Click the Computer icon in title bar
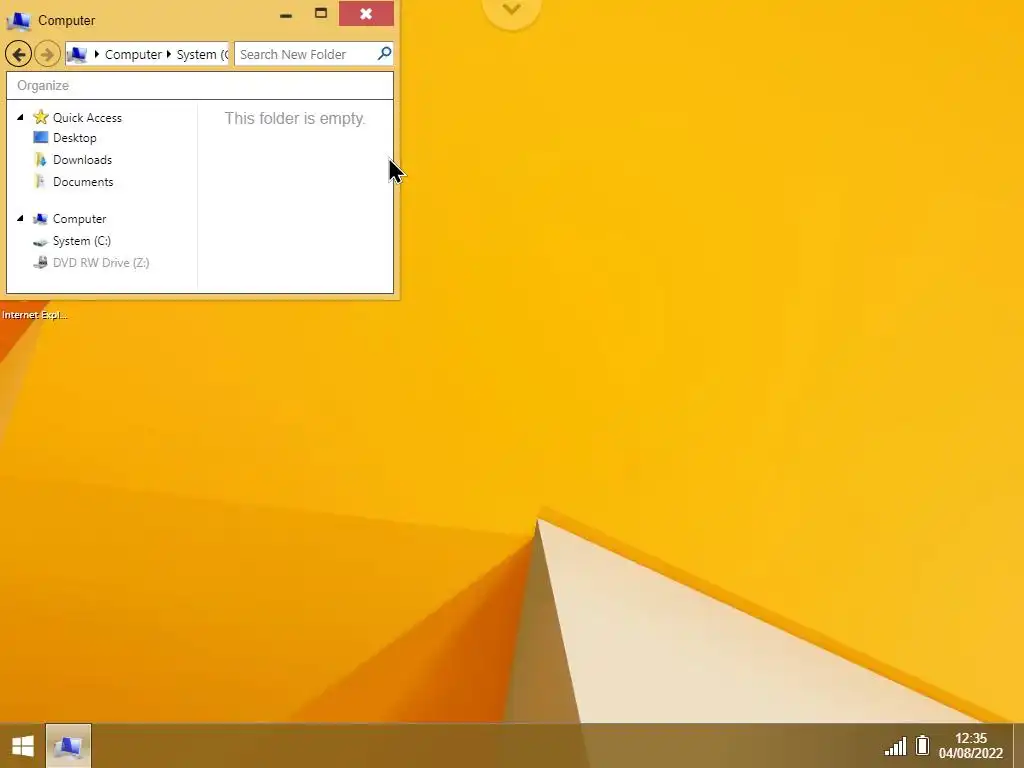Viewport: 1024px width, 768px height. [x=18, y=20]
